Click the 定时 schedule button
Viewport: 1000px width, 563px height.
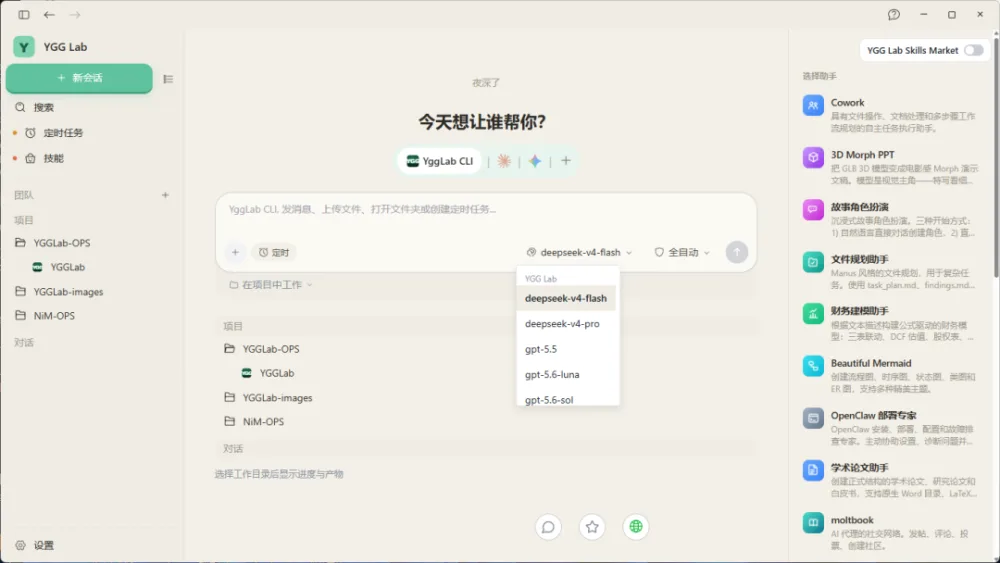274,252
